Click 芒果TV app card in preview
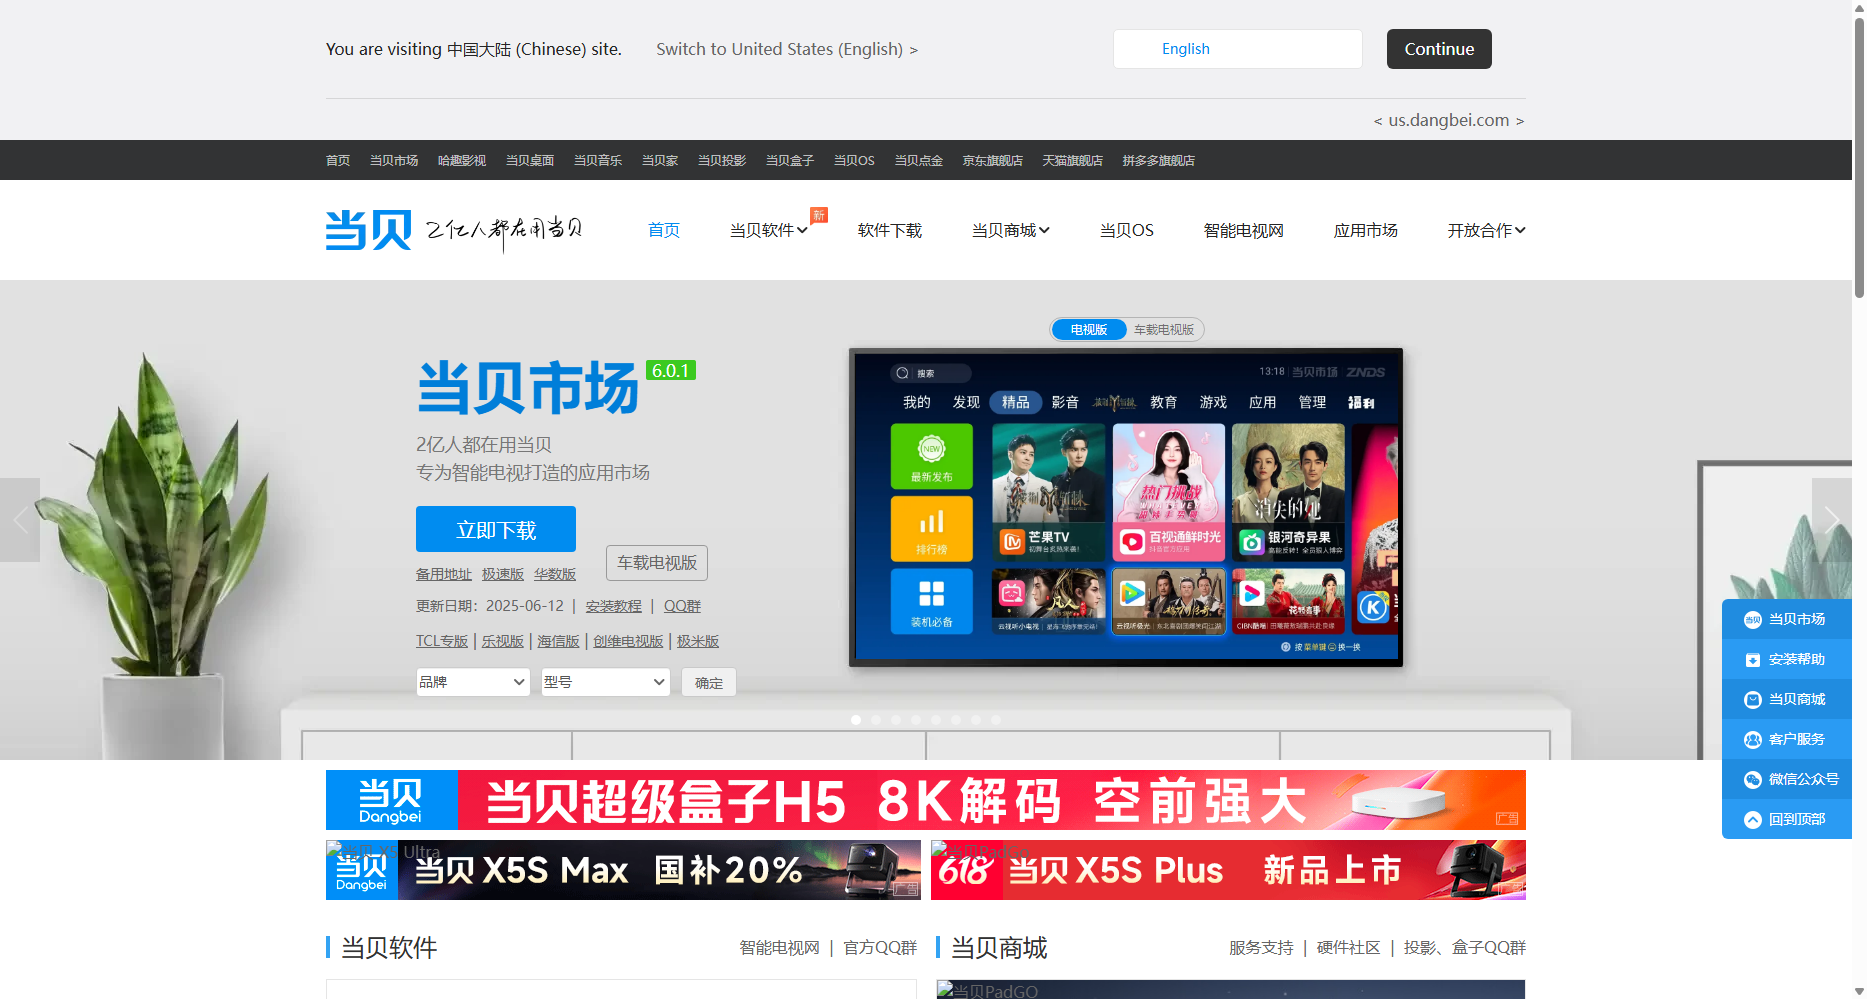This screenshot has height=999, width=1867. (1049, 491)
